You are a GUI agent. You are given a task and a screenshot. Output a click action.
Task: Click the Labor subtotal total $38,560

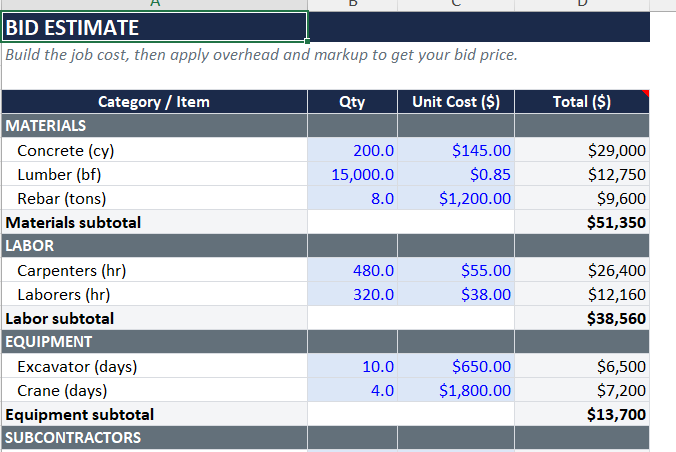(x=582, y=318)
